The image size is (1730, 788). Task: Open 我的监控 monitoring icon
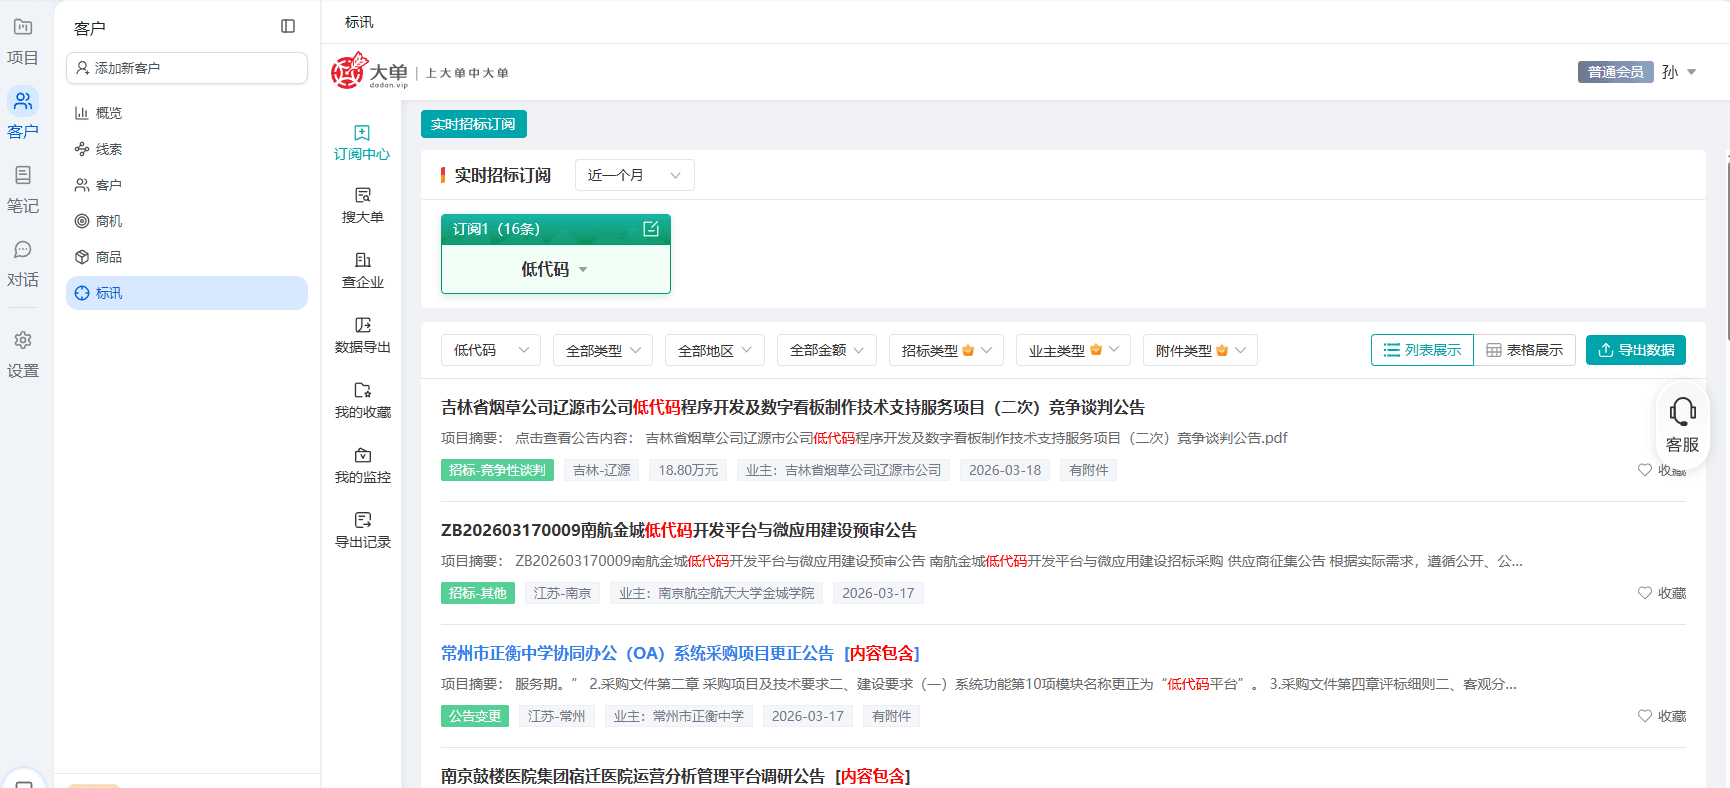(x=362, y=456)
